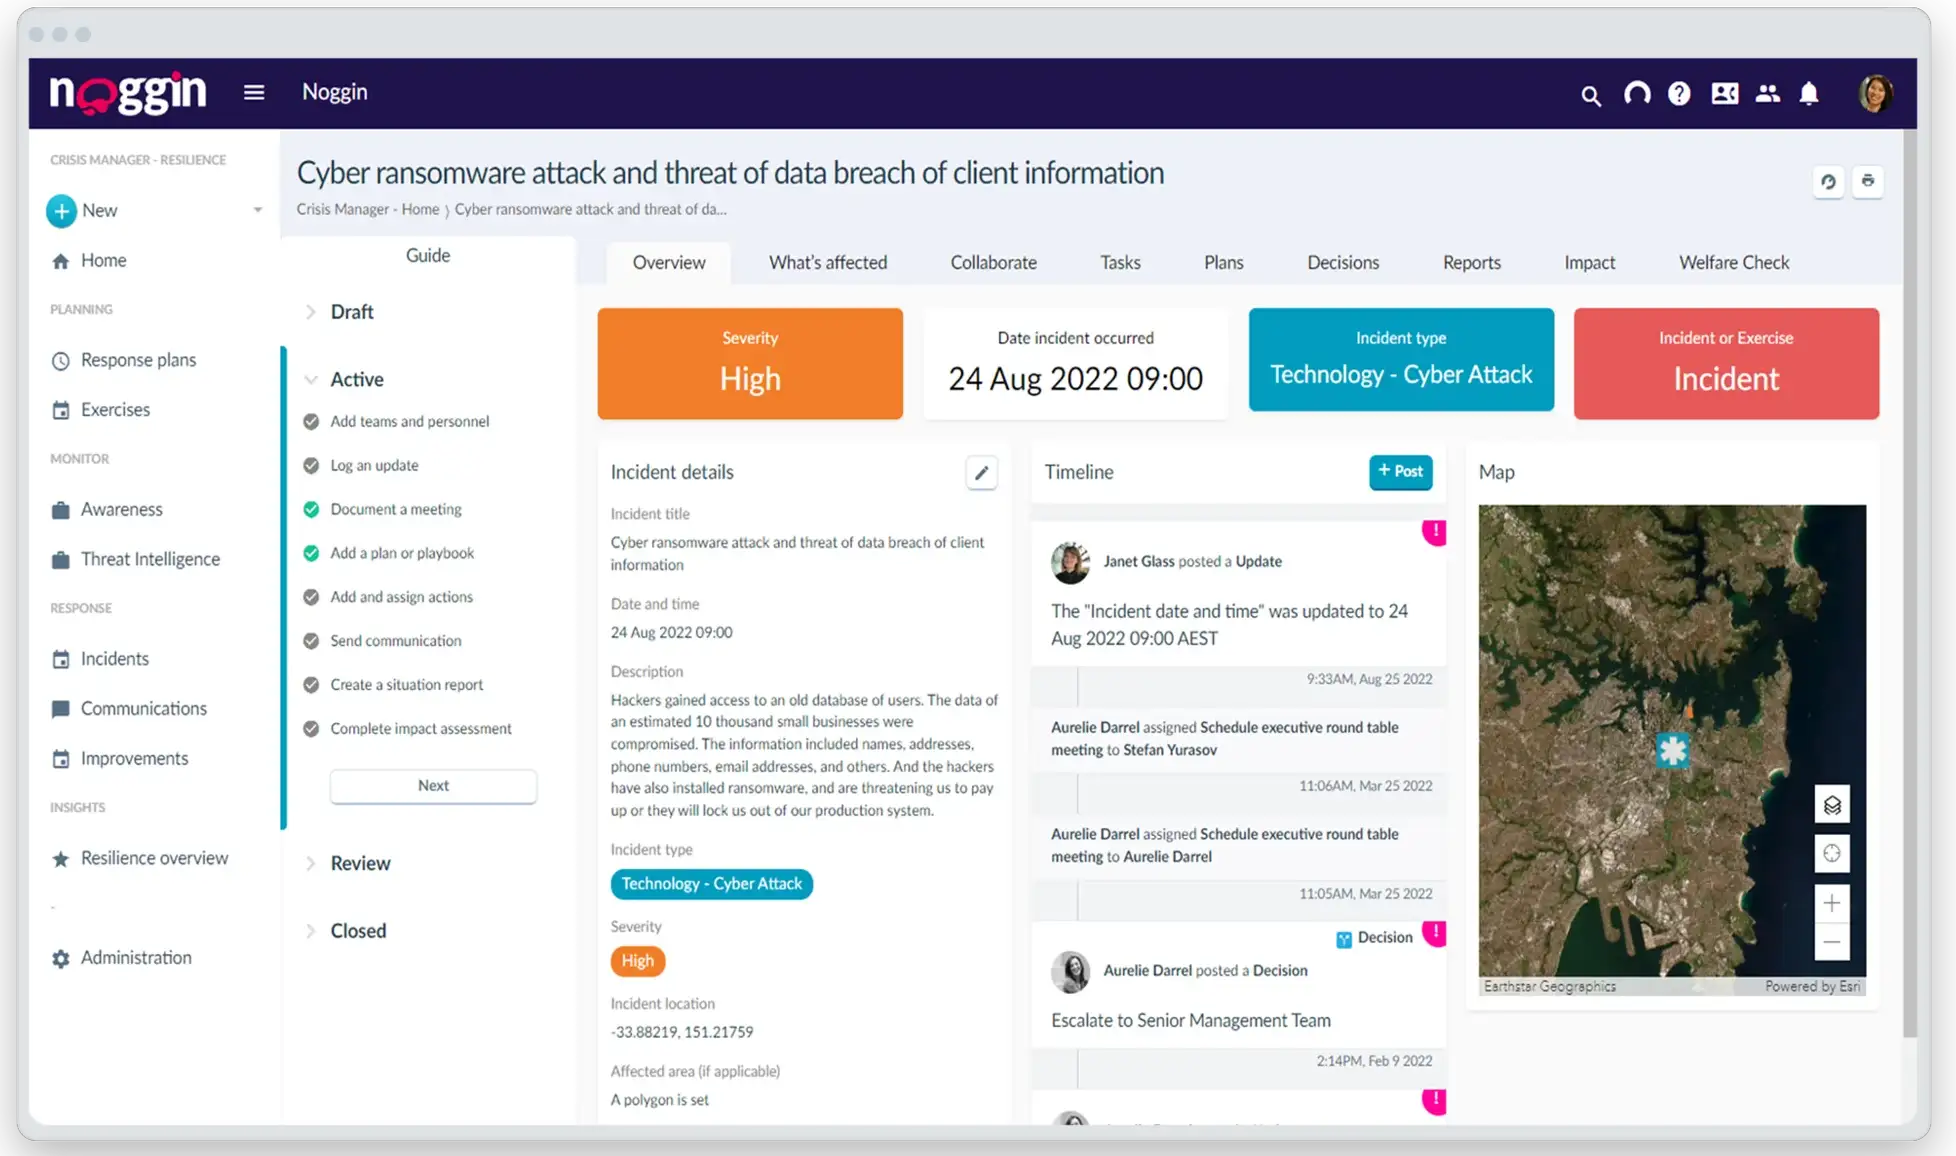This screenshot has height=1156, width=1956.
Task: Click 'Crisis Manager - Home' breadcrumb
Action: [x=367, y=209]
